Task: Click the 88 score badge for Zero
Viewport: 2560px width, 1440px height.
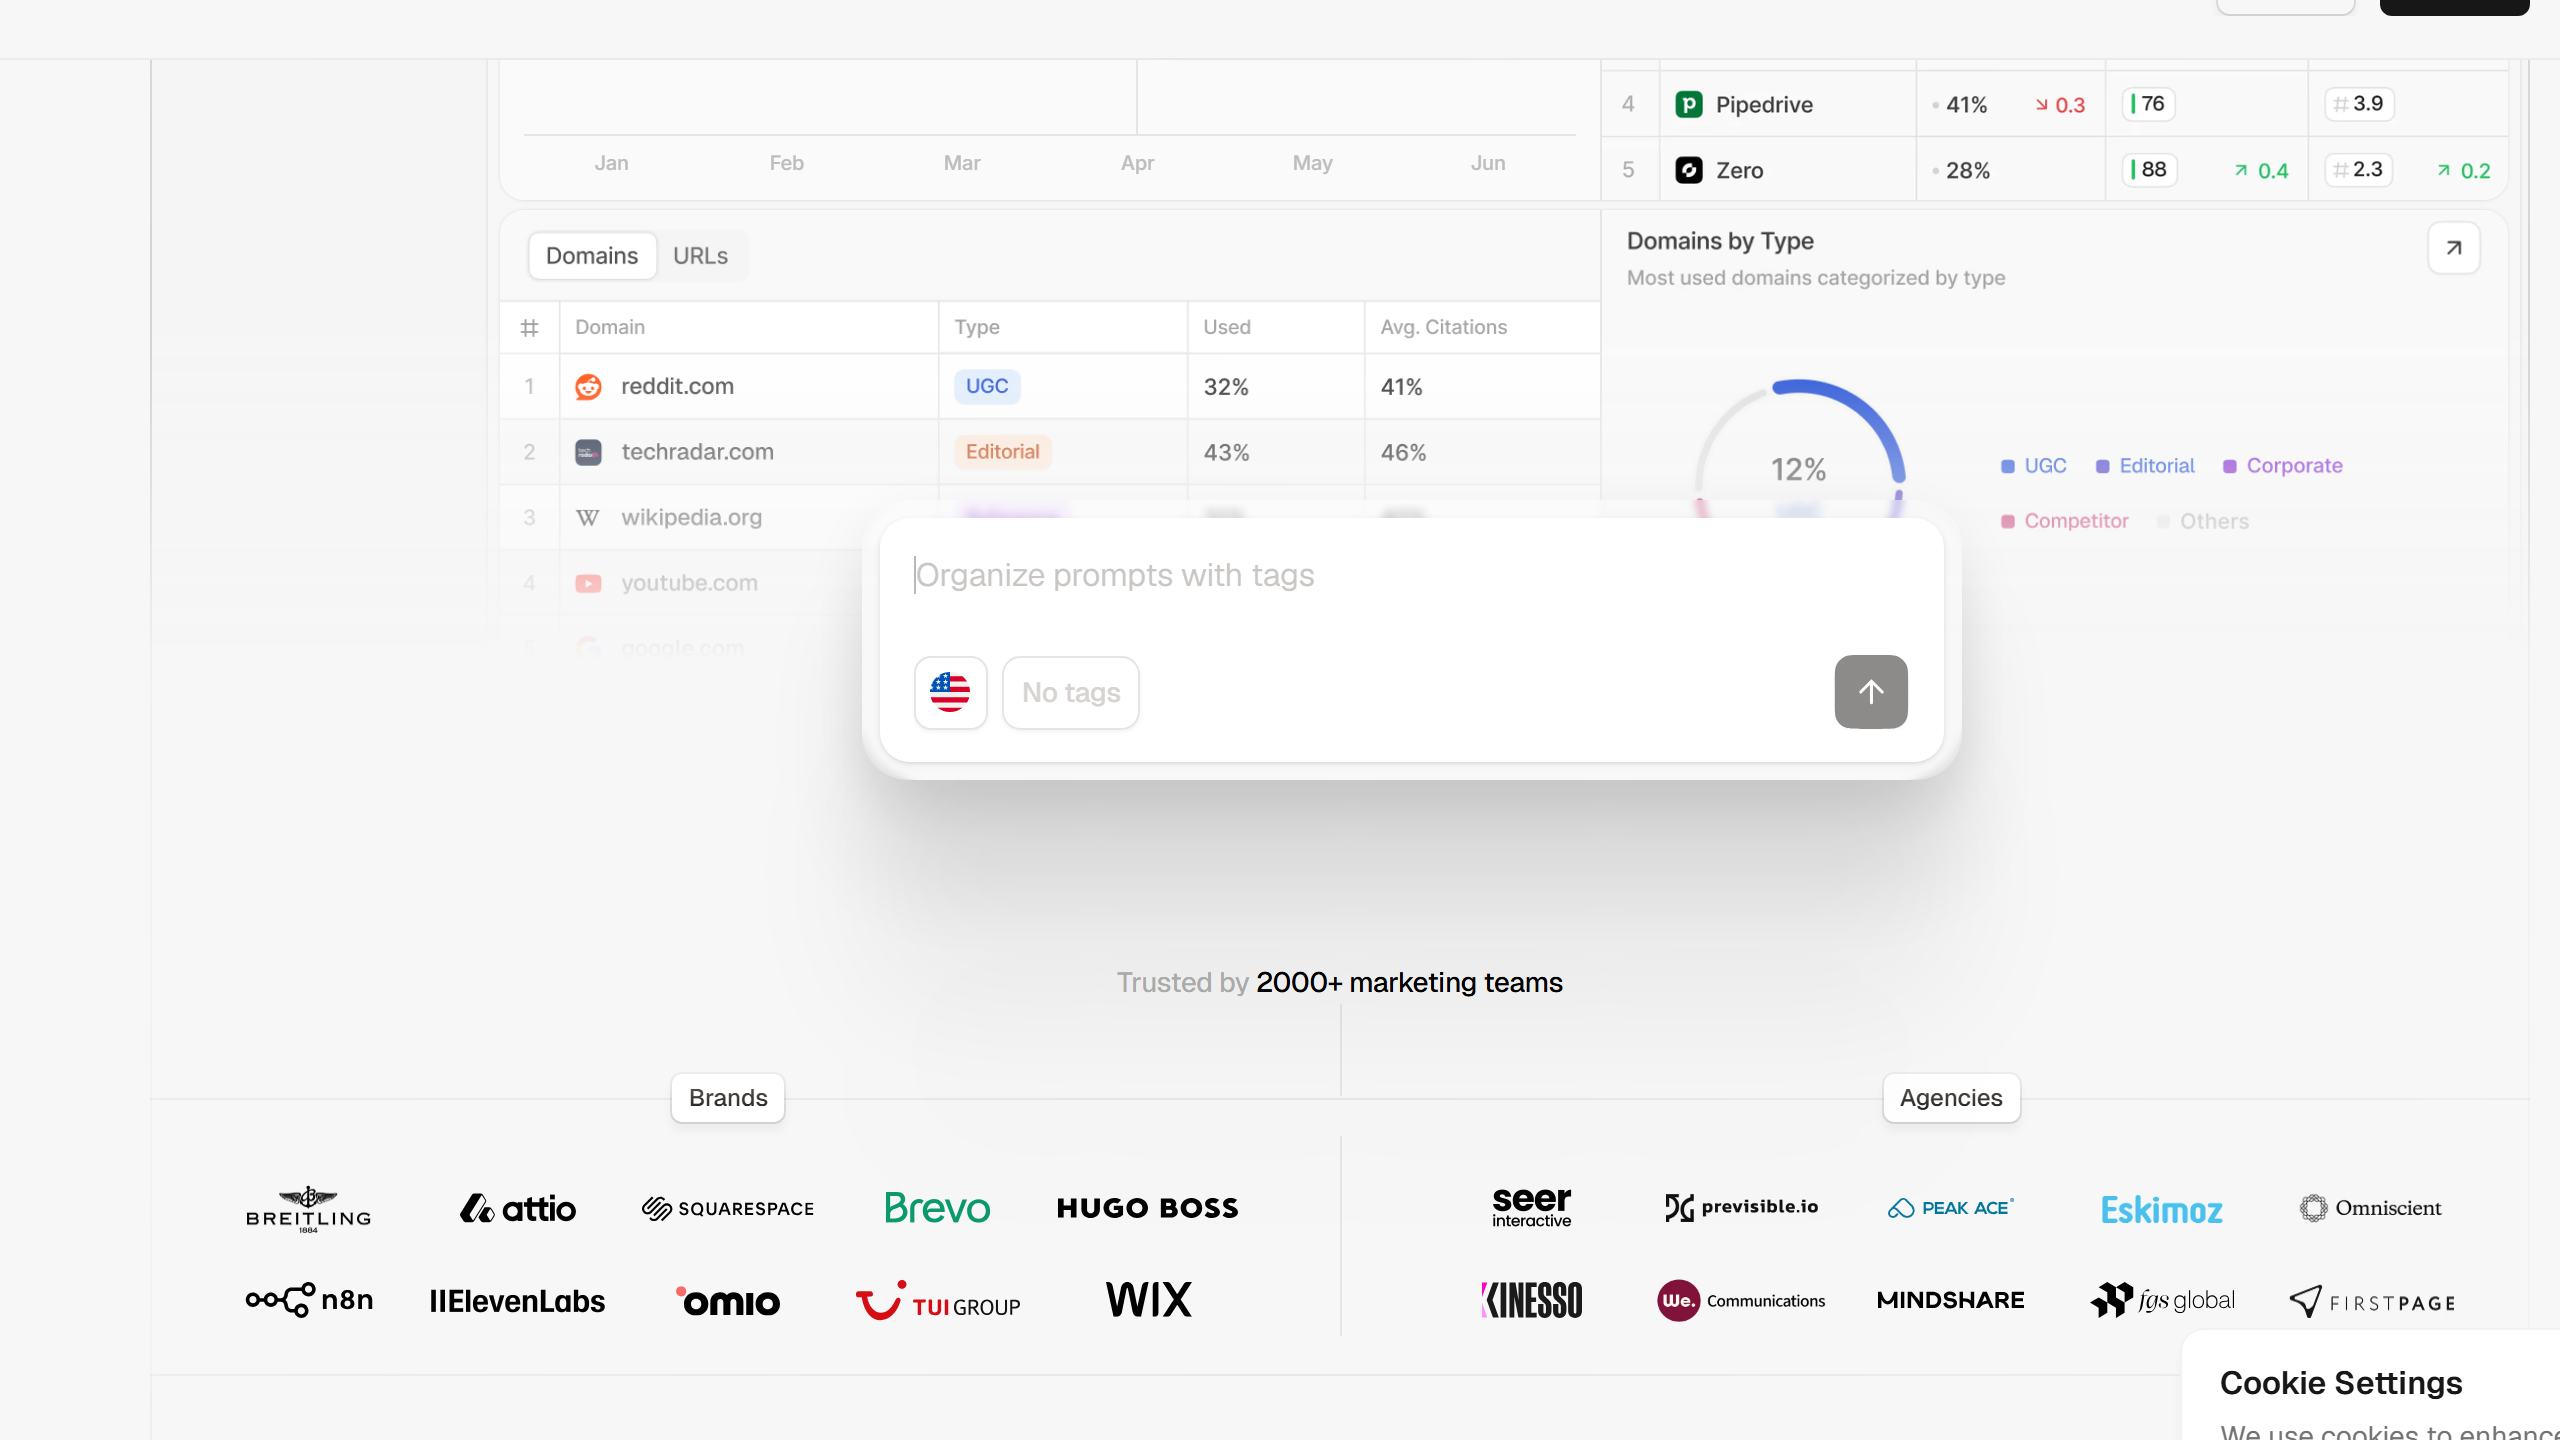Action: coord(2149,170)
